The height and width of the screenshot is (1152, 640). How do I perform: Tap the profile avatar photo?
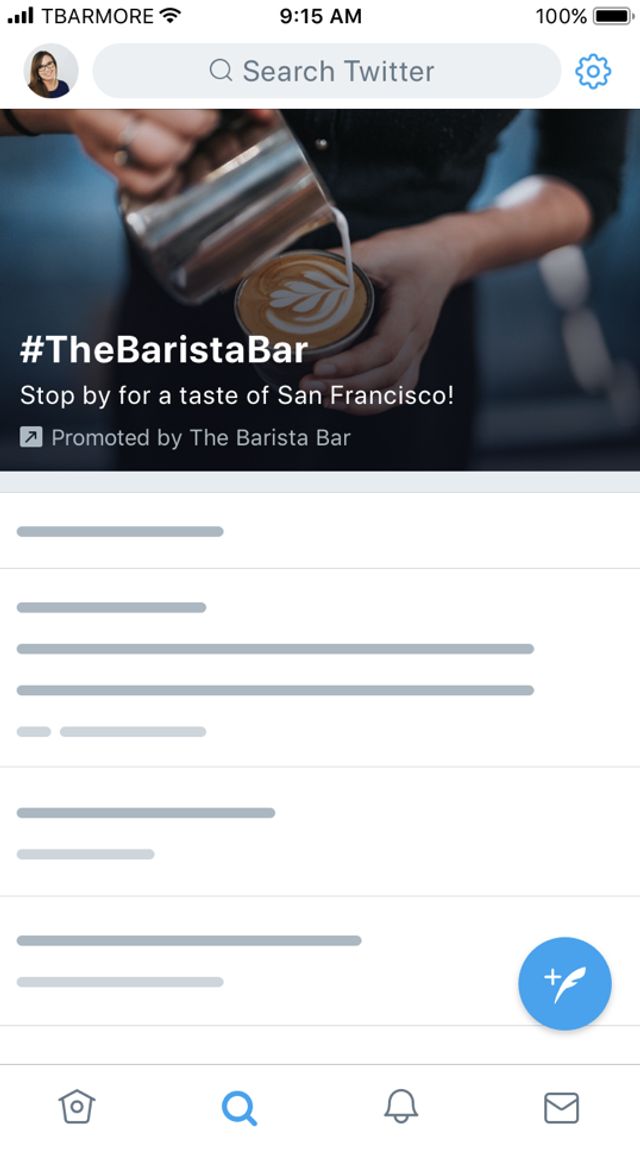click(x=51, y=71)
